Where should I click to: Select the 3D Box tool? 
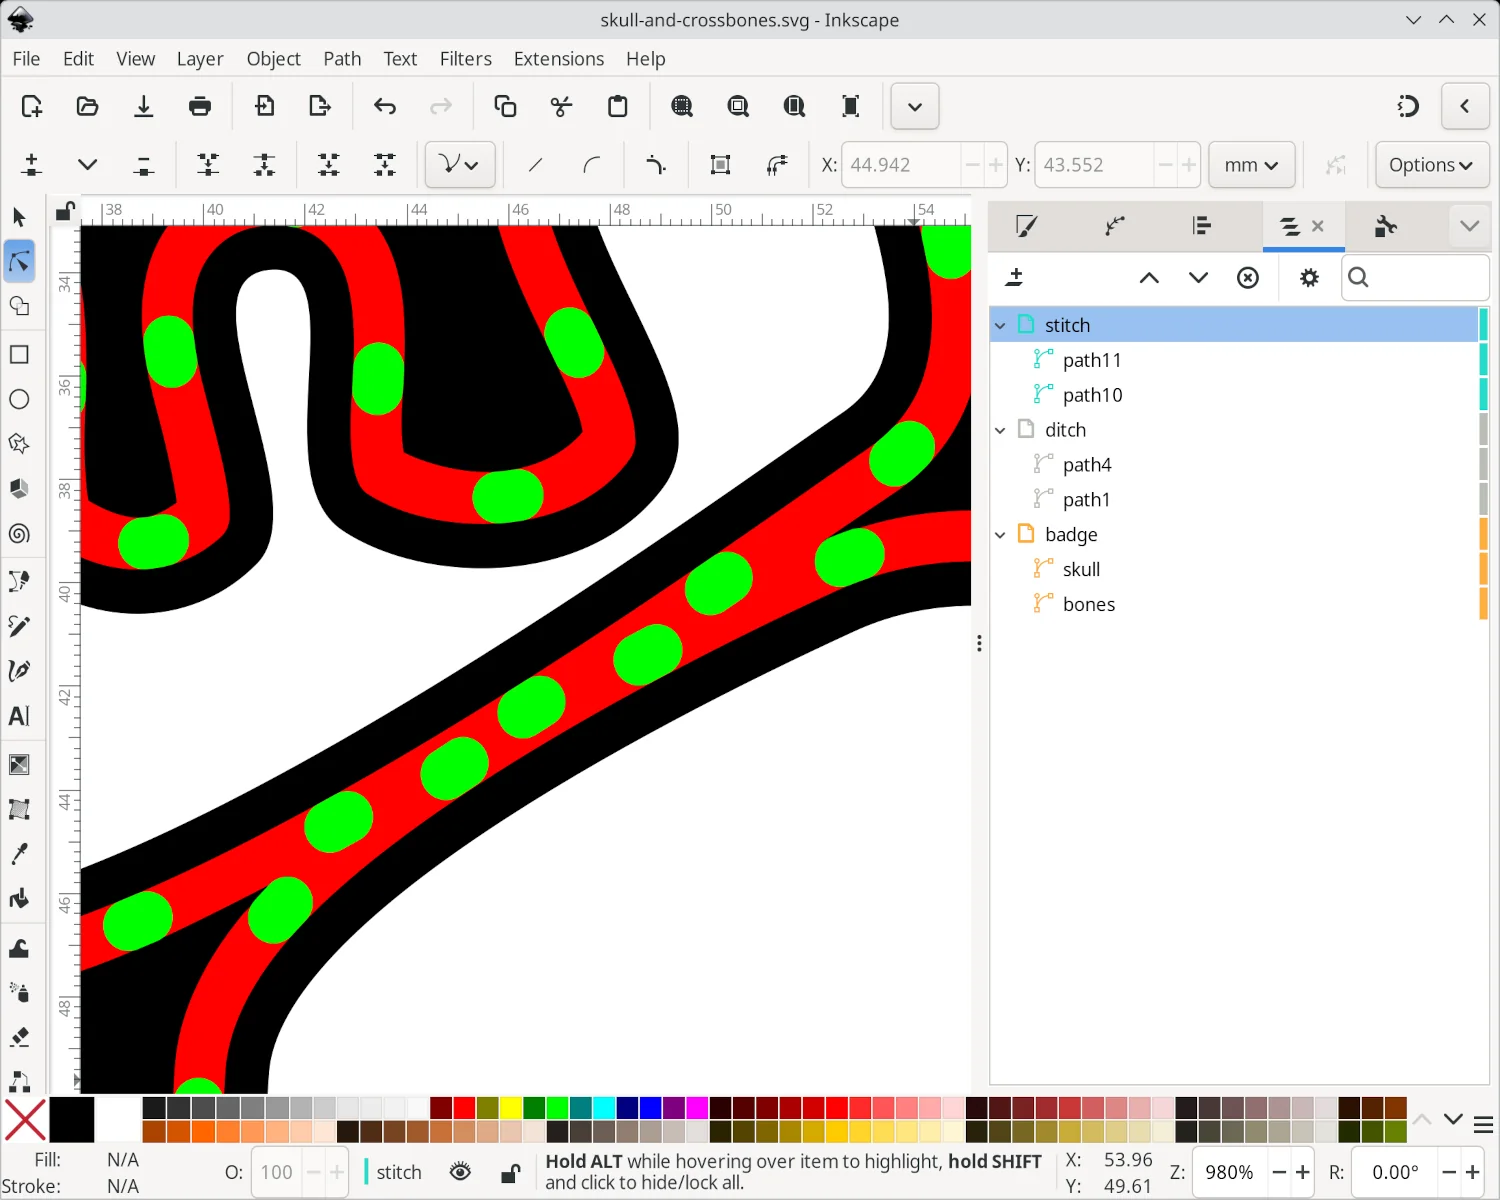point(19,489)
